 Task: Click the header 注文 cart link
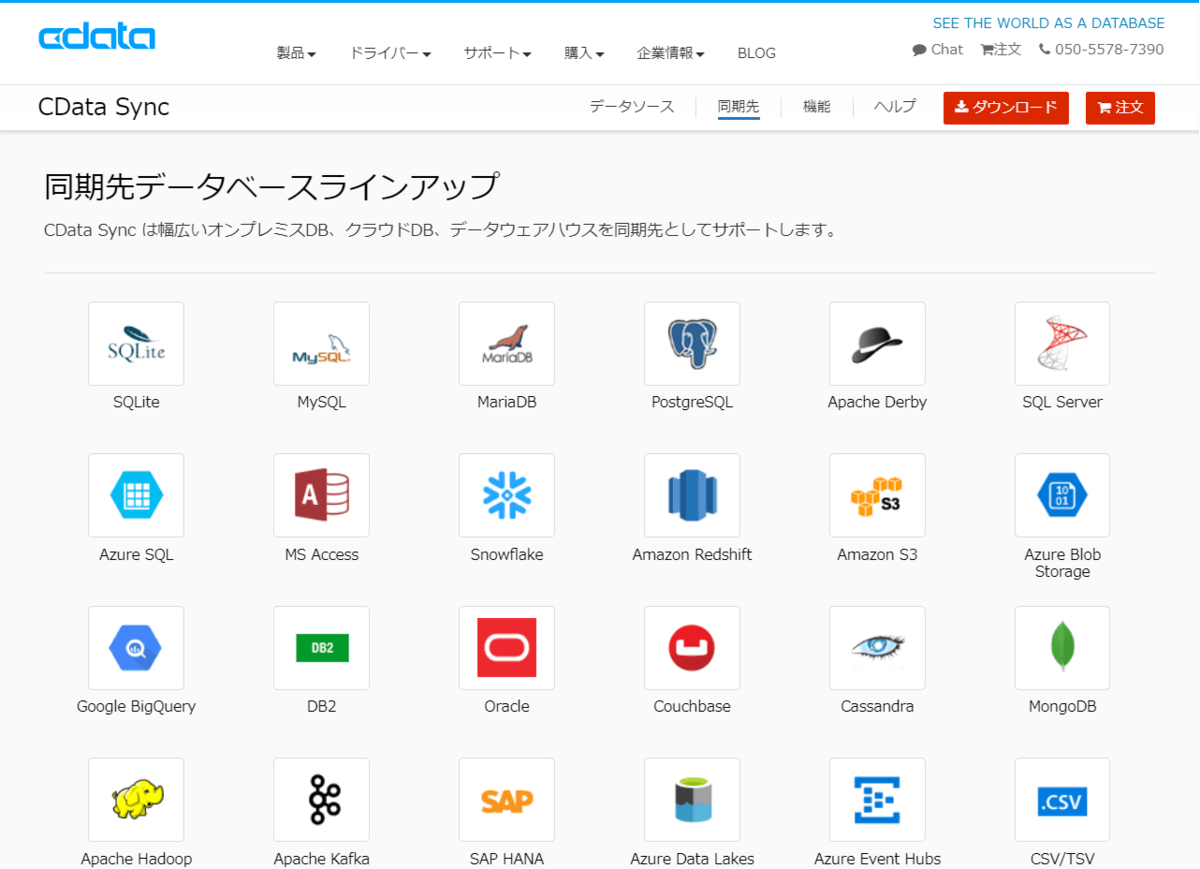click(x=1001, y=49)
